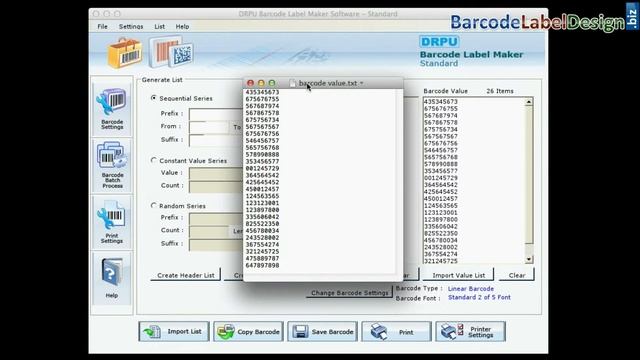Select Random Series radio button

point(154,206)
